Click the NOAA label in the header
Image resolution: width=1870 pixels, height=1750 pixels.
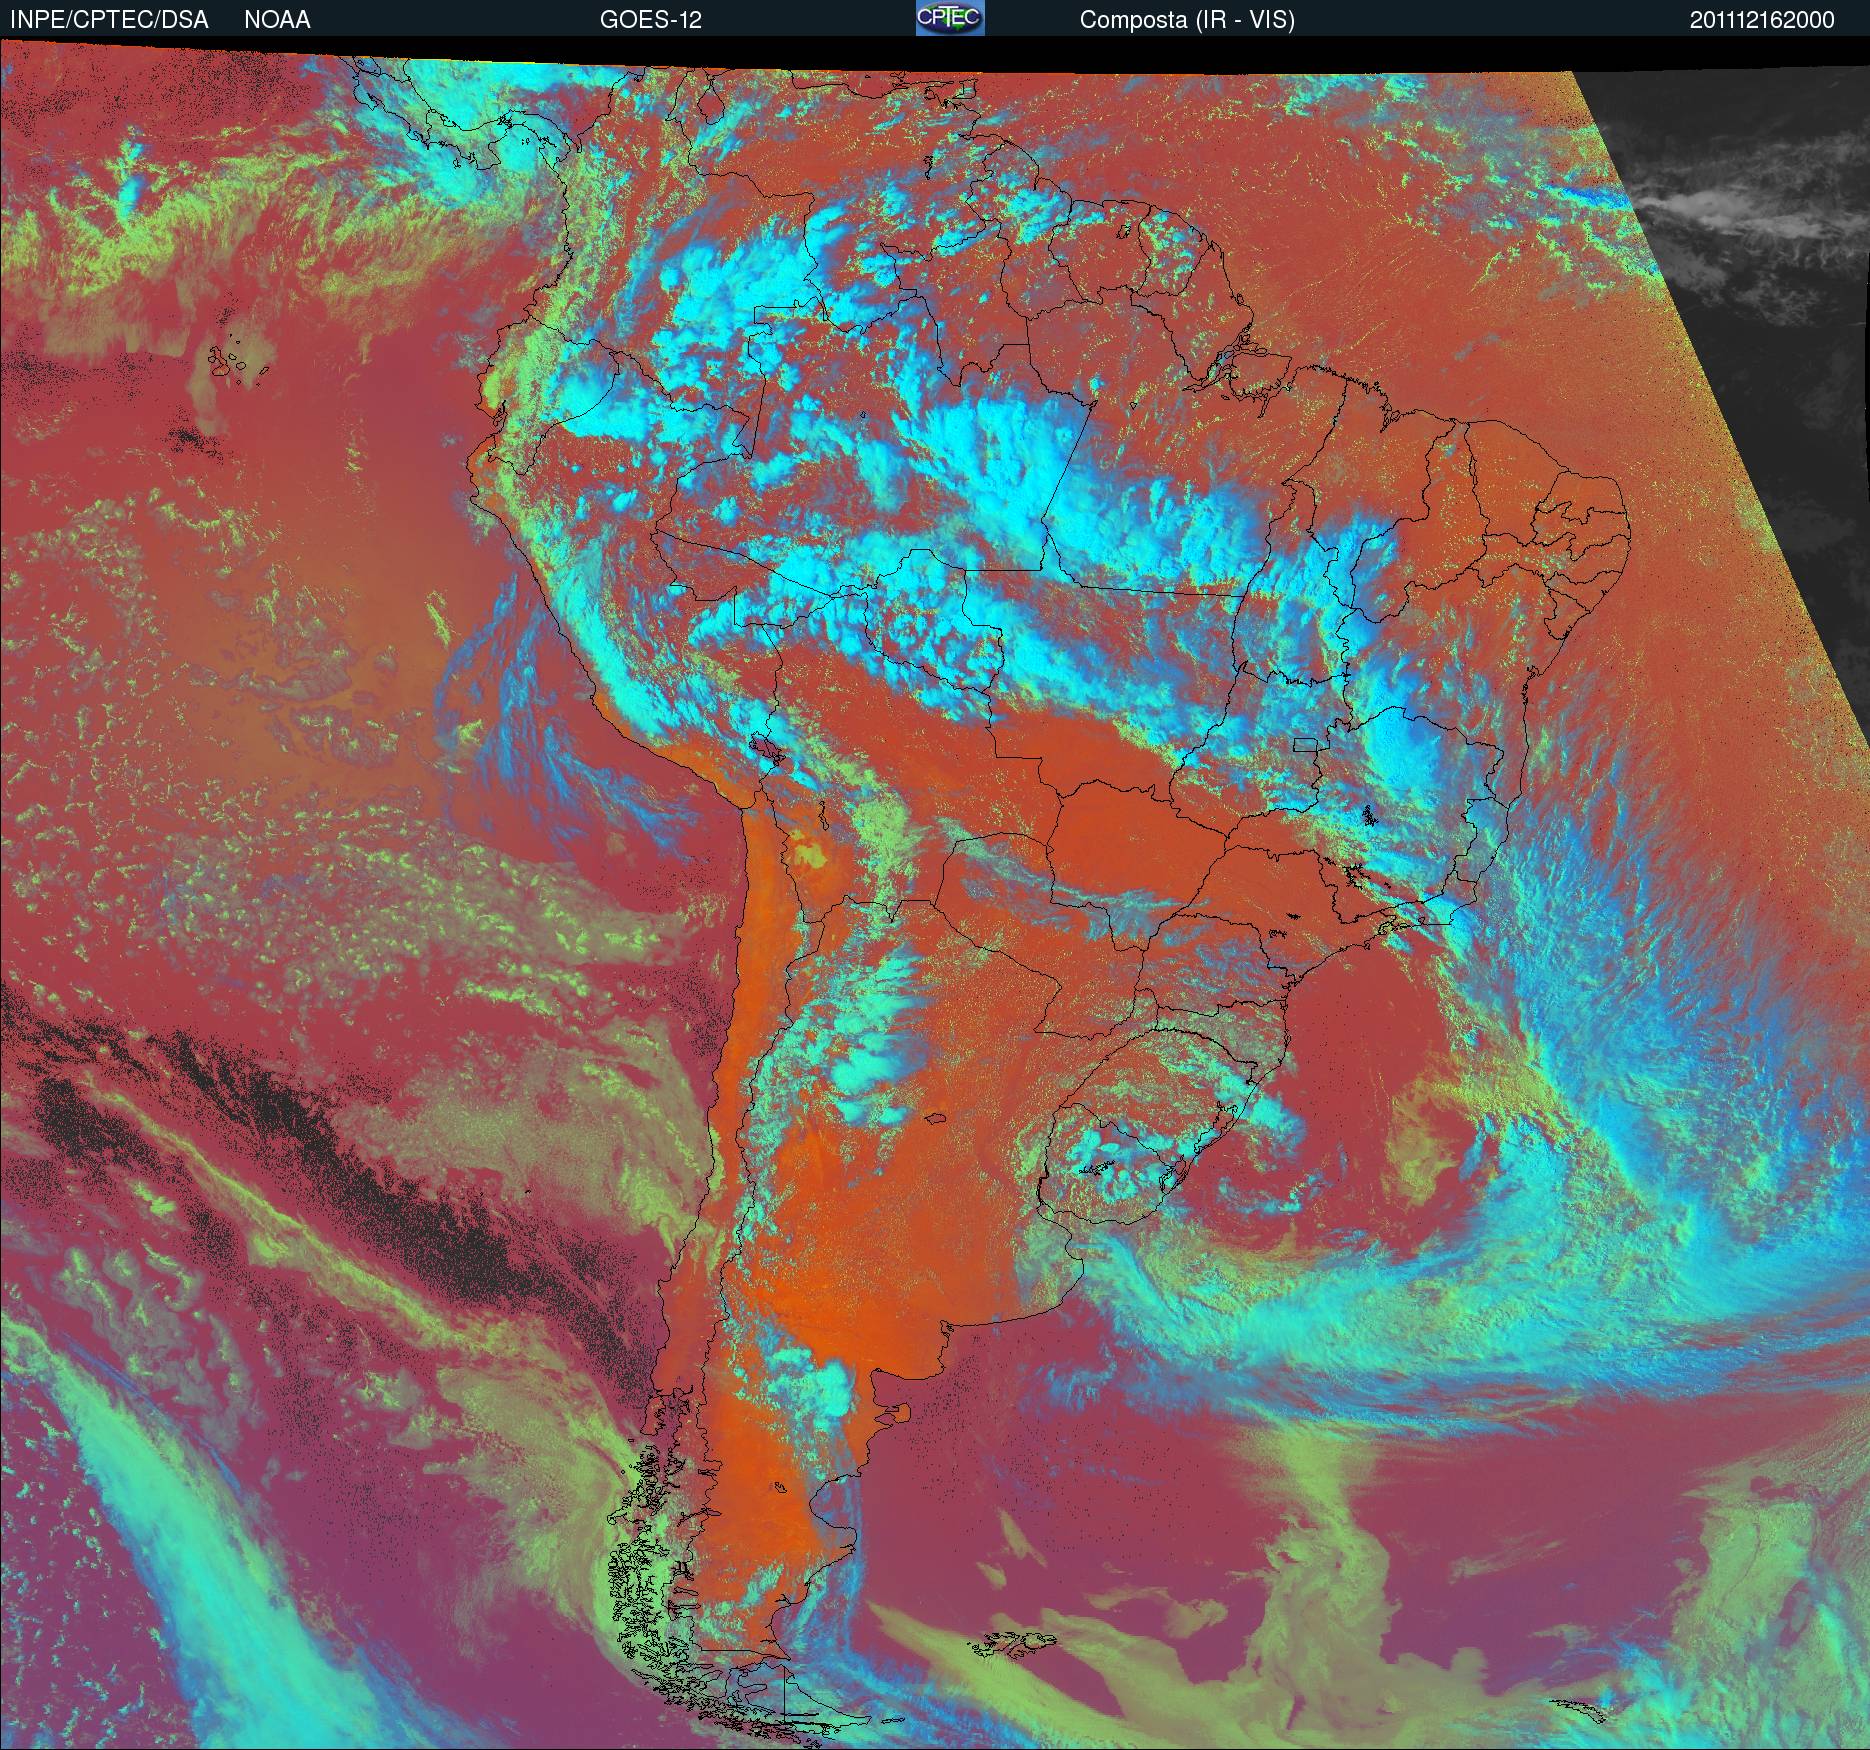coord(277,20)
